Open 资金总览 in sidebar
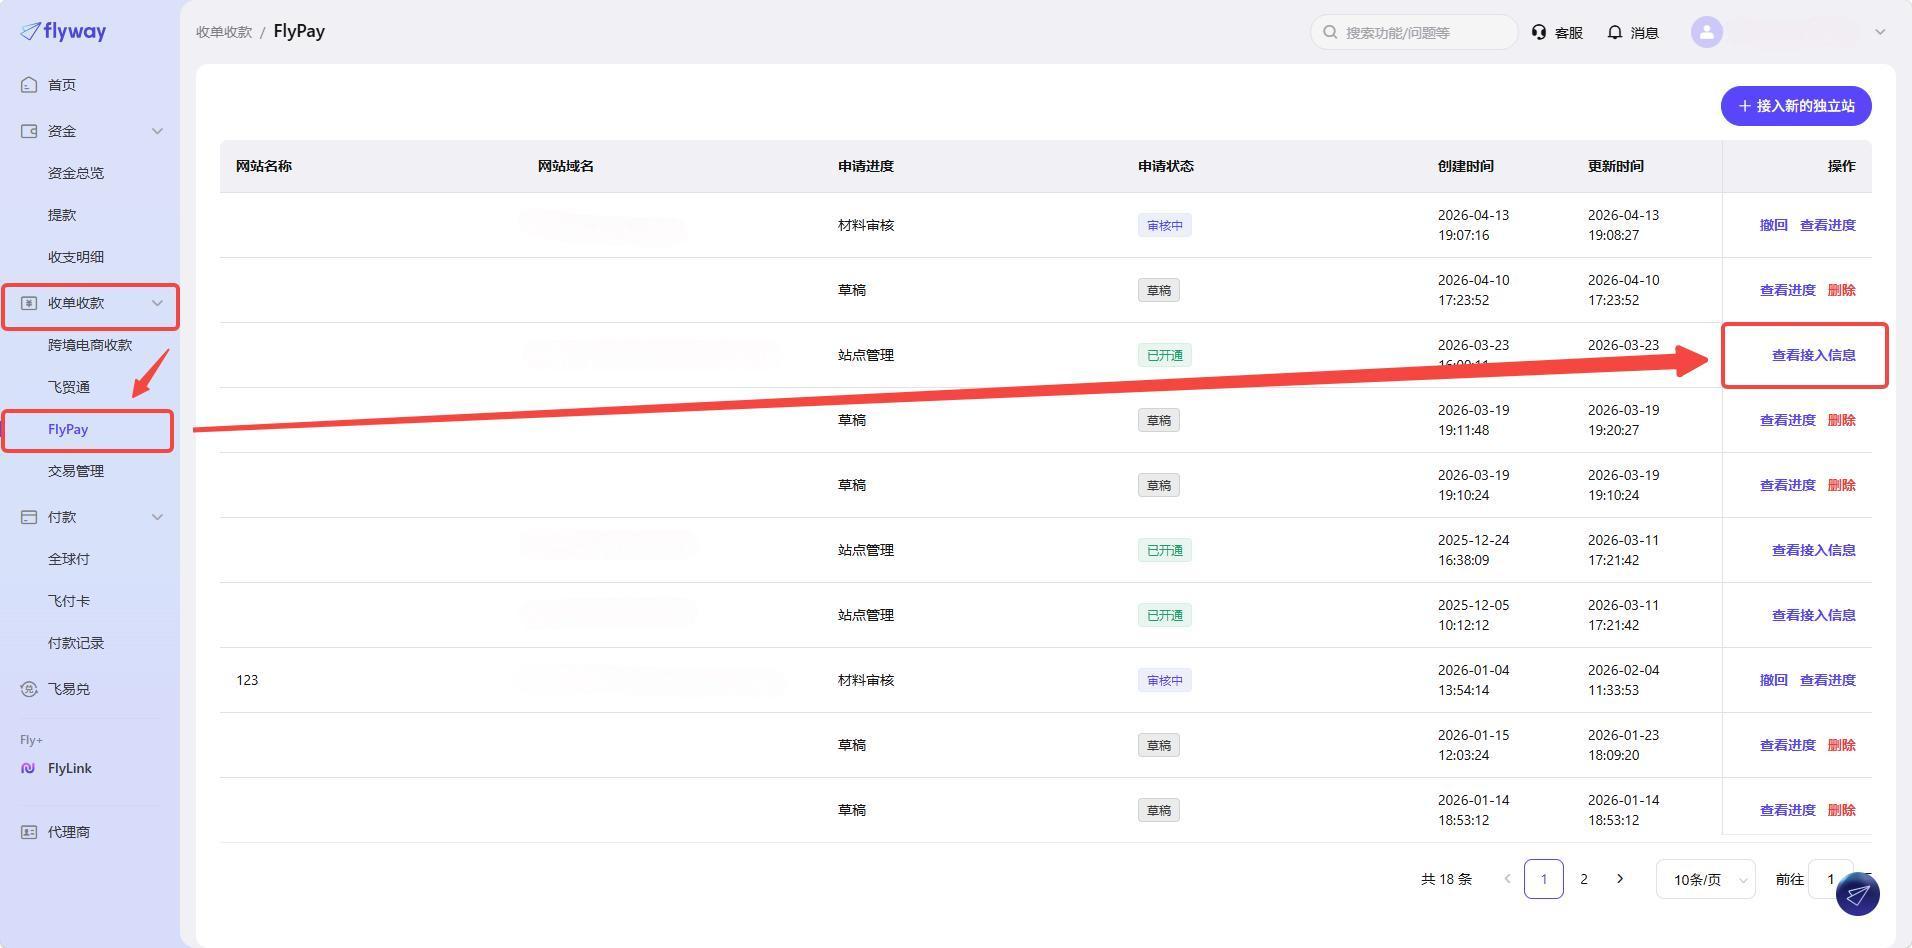The width and height of the screenshot is (1912, 948). tap(76, 173)
